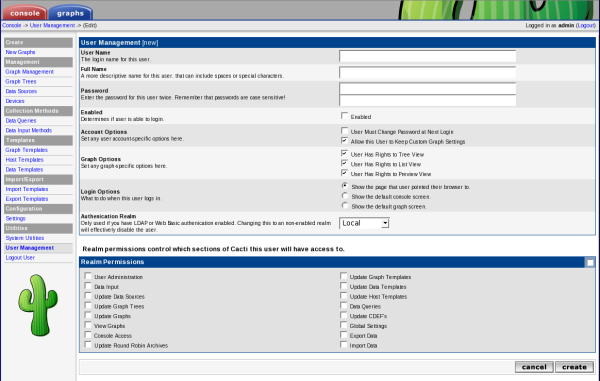Image resolution: width=600 pixels, height=381 pixels.
Task: Check User Must Change Password at Next Login
Action: 344,131
